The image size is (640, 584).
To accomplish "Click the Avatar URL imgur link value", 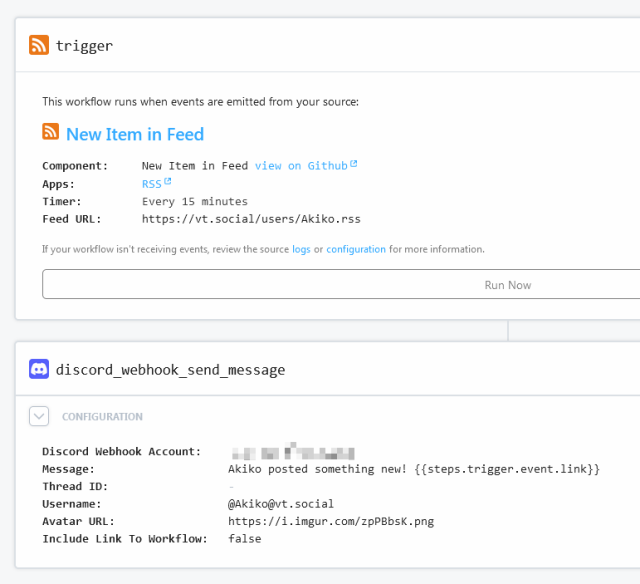I will click(x=330, y=521).
